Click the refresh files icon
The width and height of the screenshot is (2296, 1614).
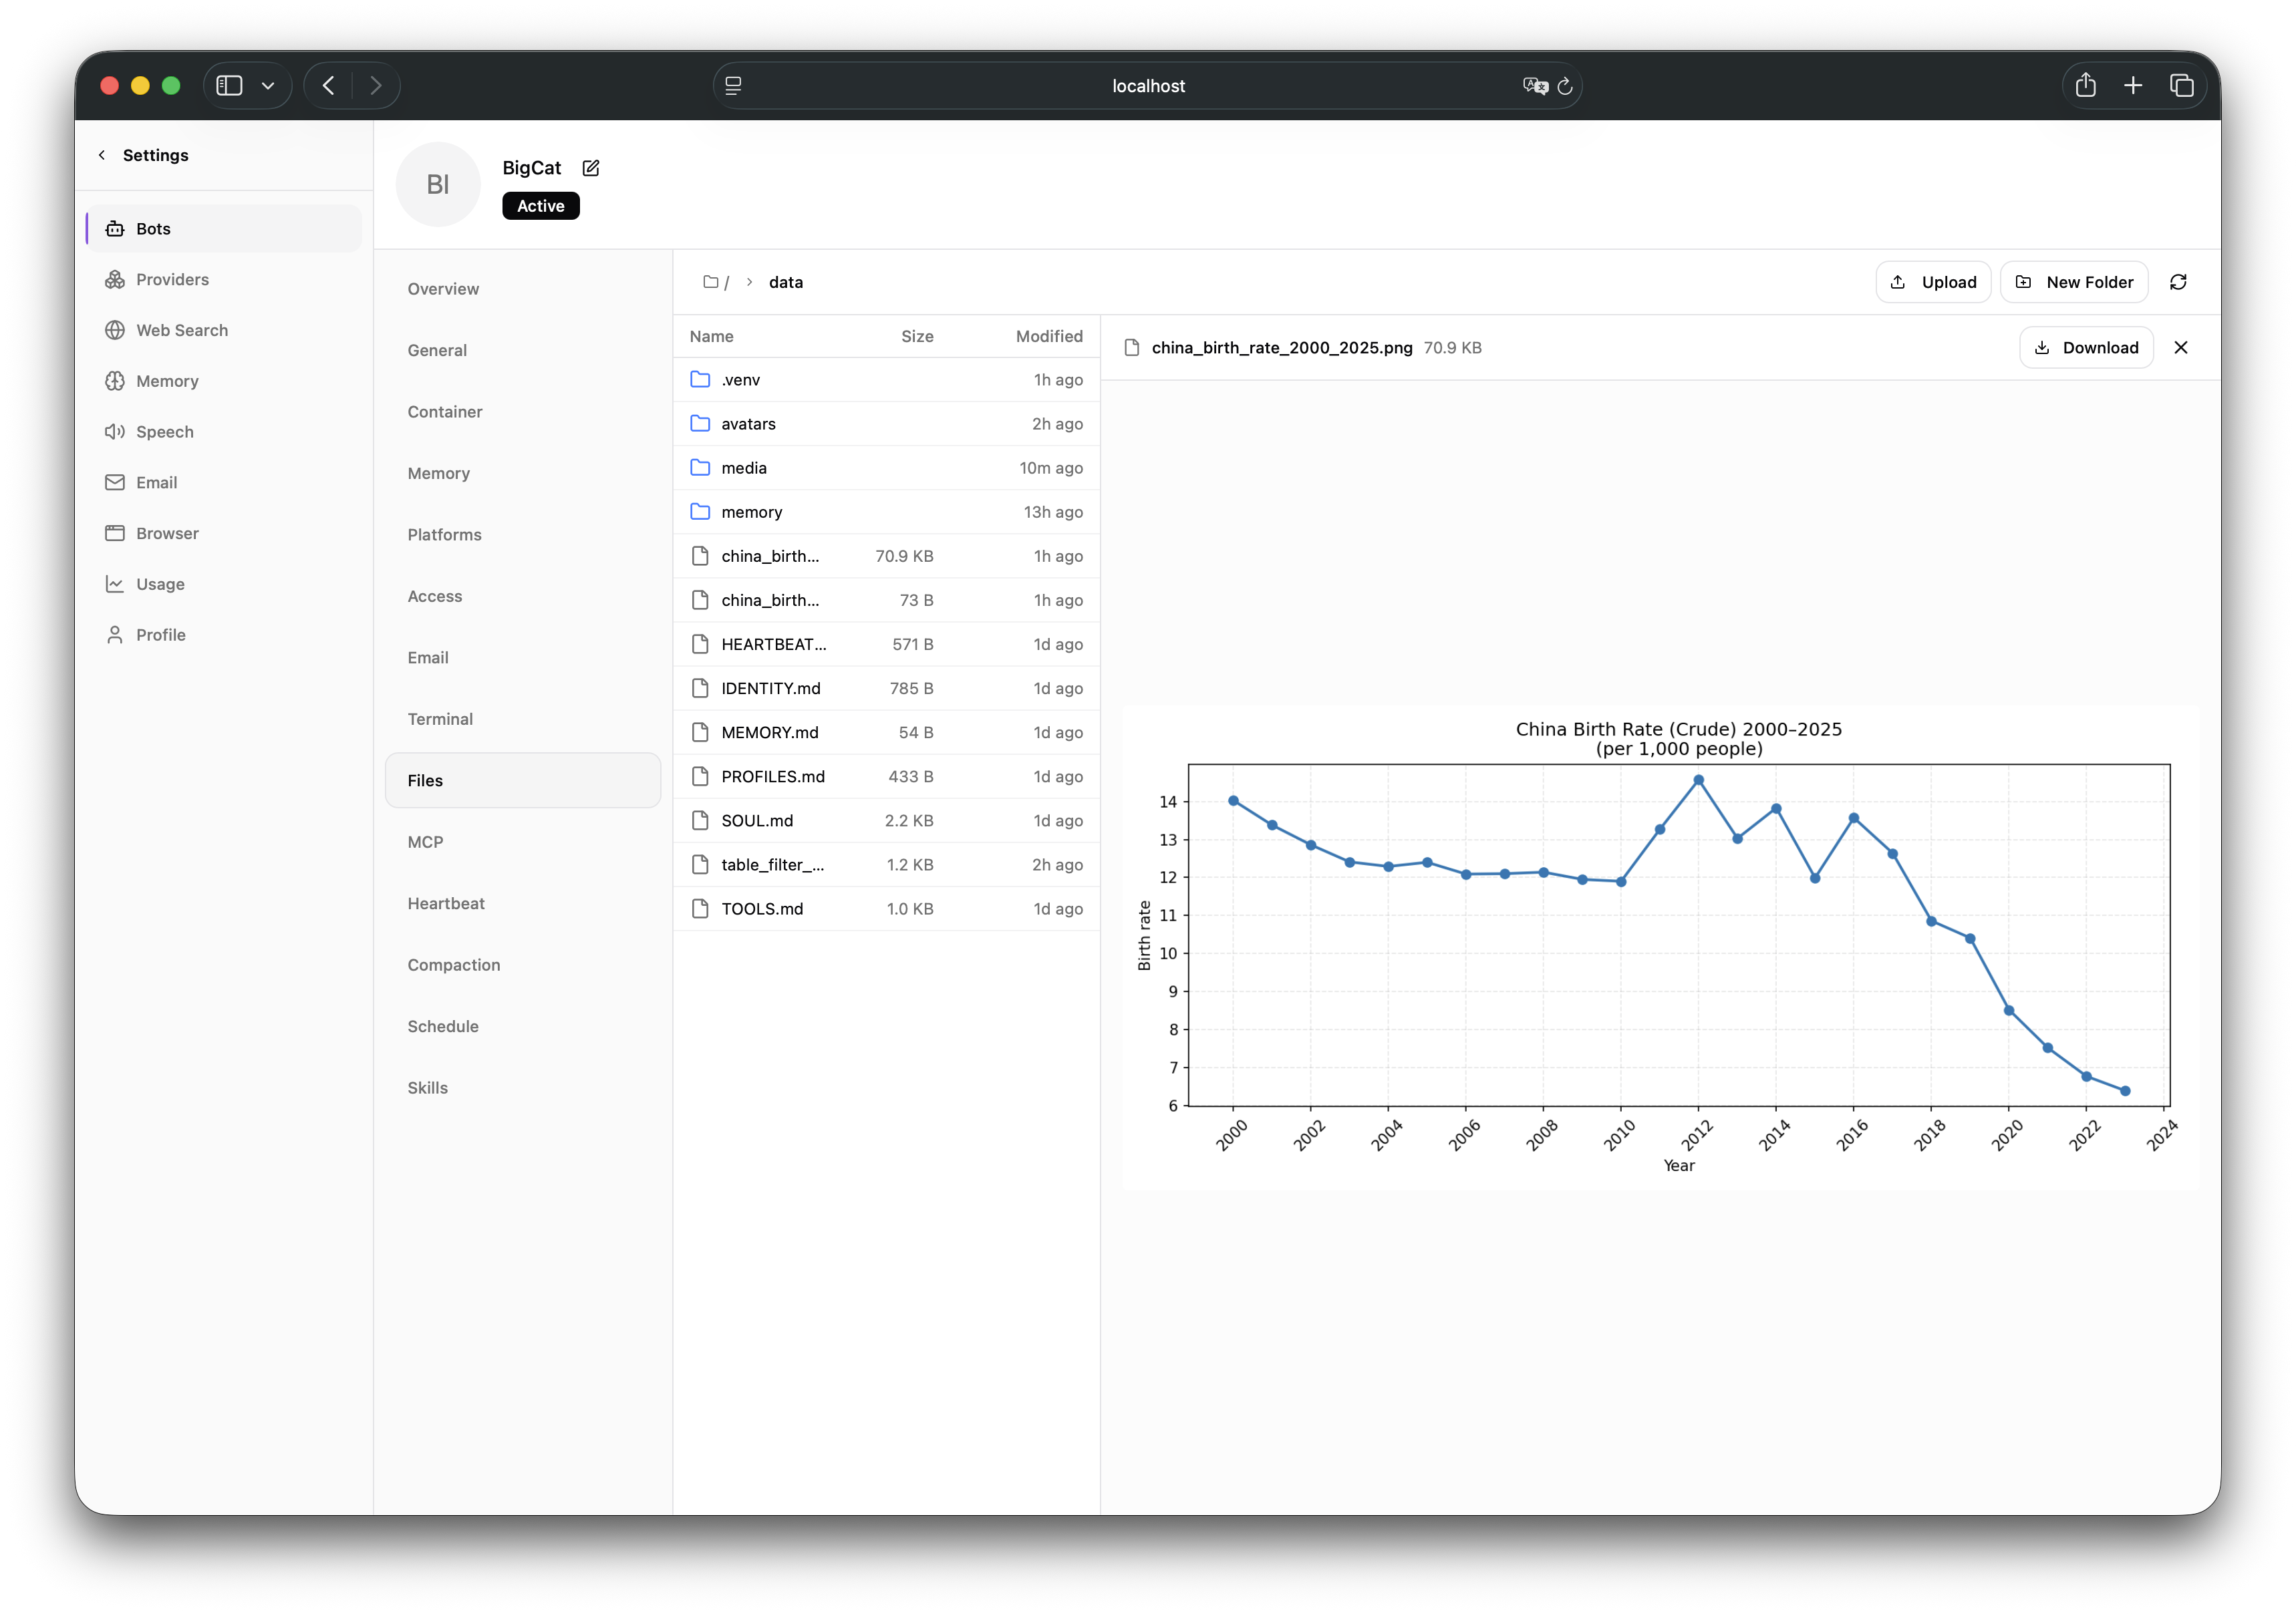click(2178, 282)
